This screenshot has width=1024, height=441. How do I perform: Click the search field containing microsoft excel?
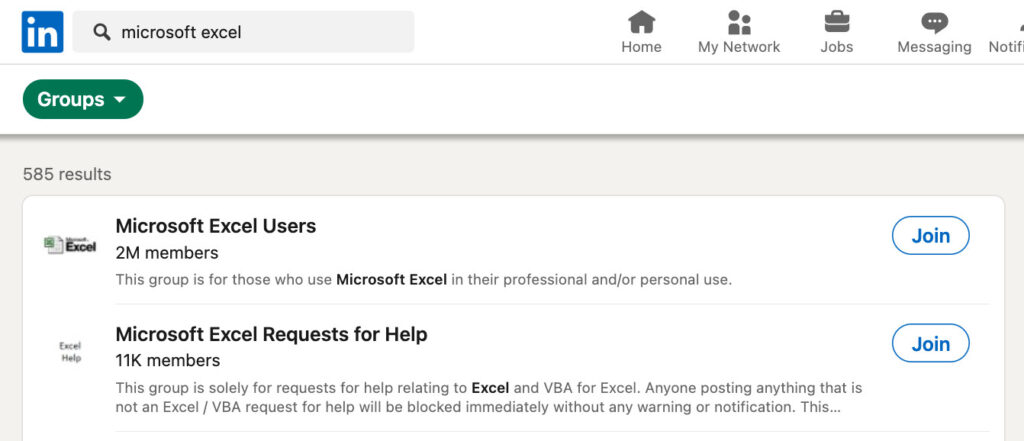click(x=260, y=32)
